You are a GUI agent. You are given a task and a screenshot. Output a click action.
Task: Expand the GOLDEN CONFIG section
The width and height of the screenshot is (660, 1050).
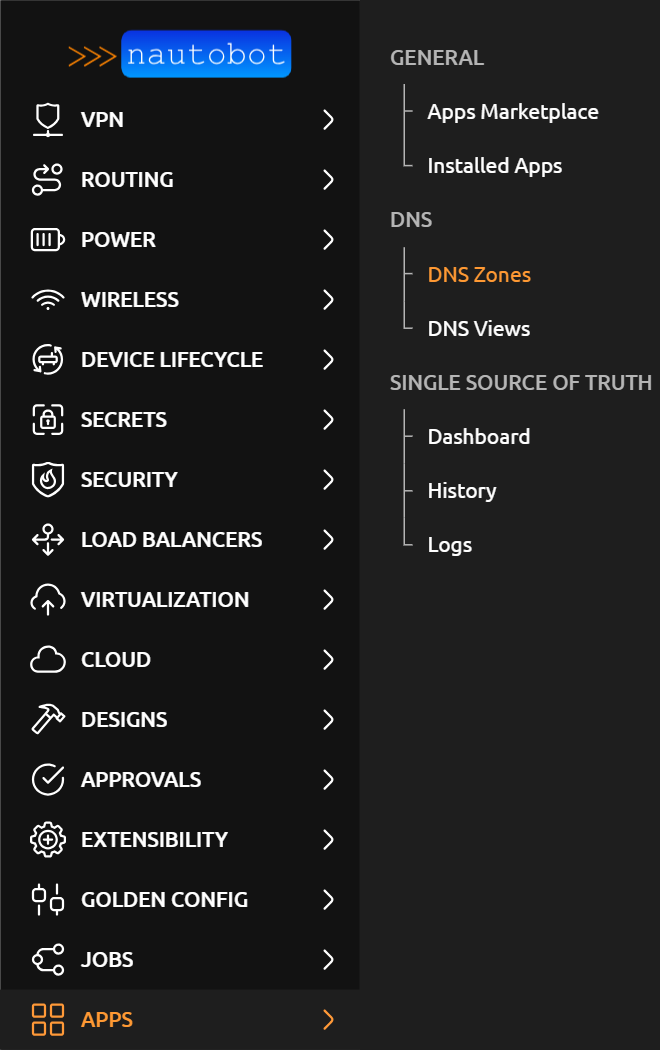point(328,899)
